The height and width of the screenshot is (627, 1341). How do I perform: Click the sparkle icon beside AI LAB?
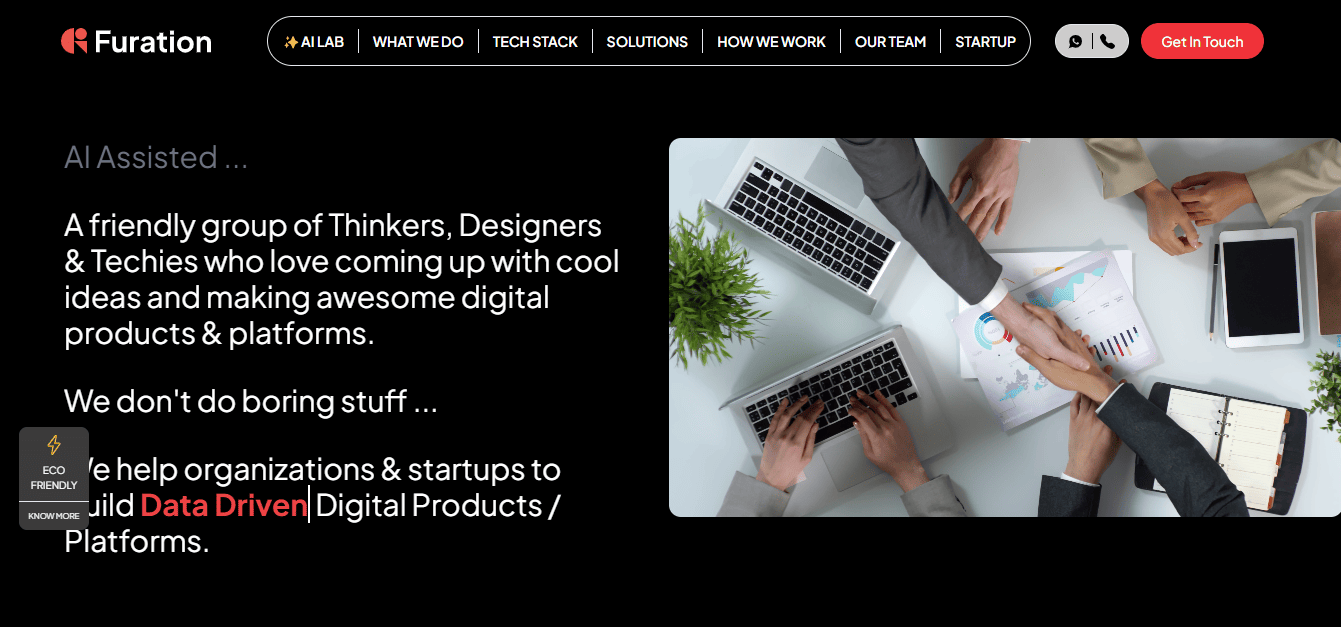(x=291, y=42)
